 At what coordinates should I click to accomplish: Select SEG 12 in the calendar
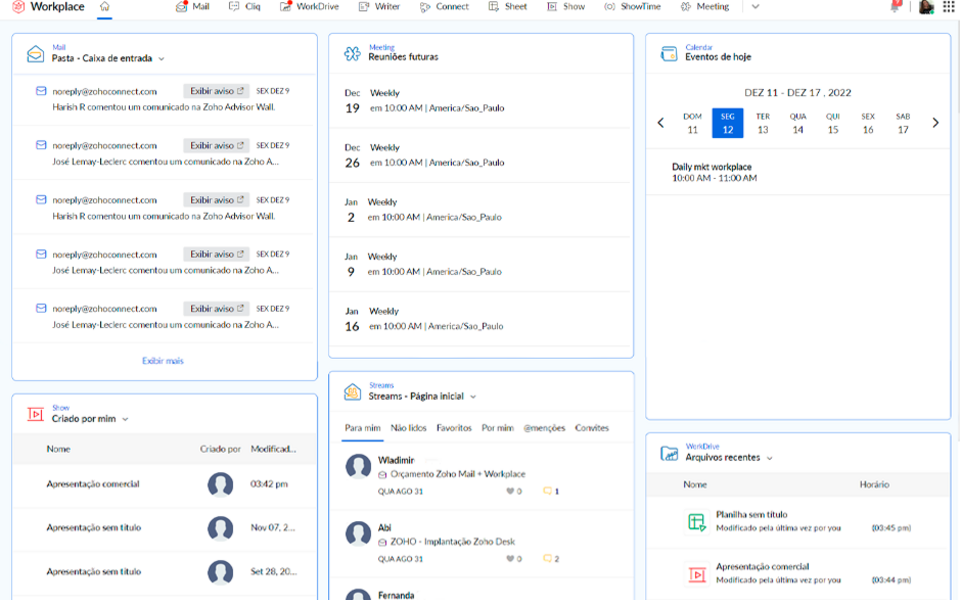(x=727, y=123)
